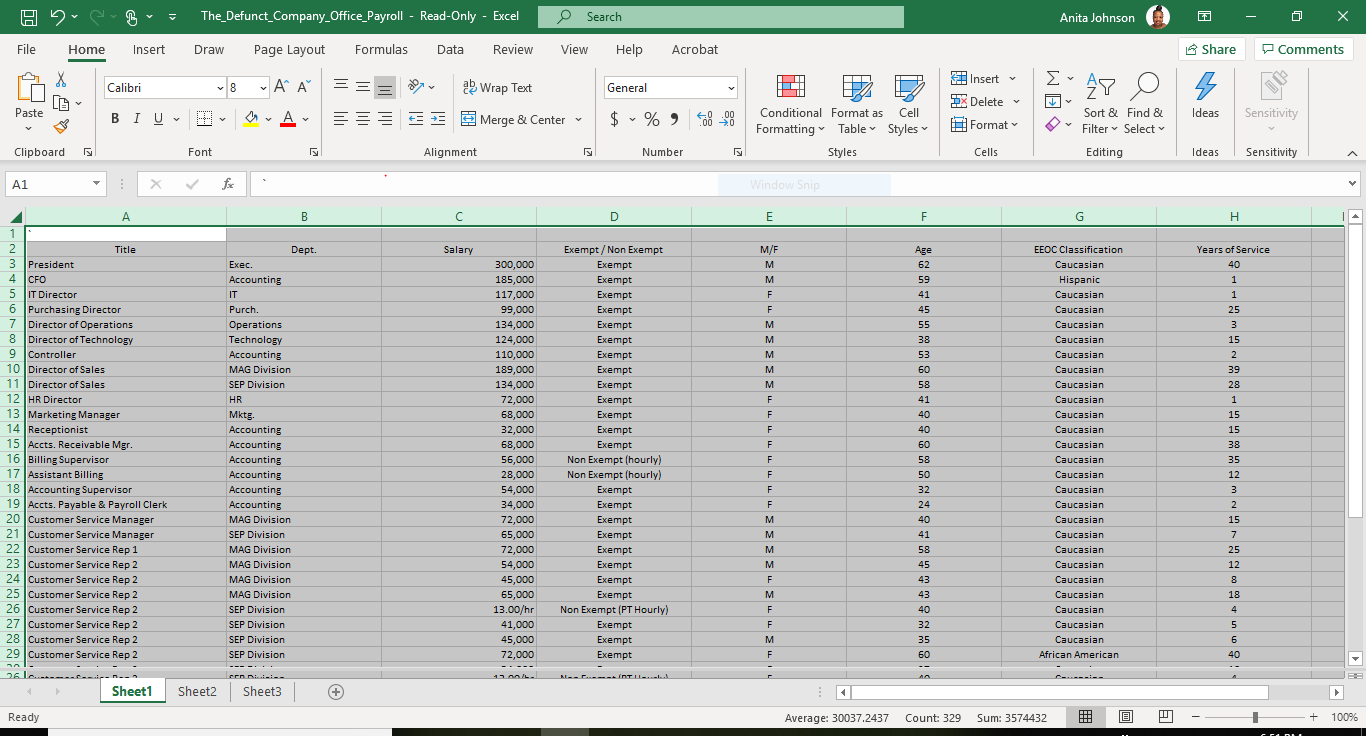Add a new worksheet with the plus button
This screenshot has width=1366, height=736.
point(336,691)
